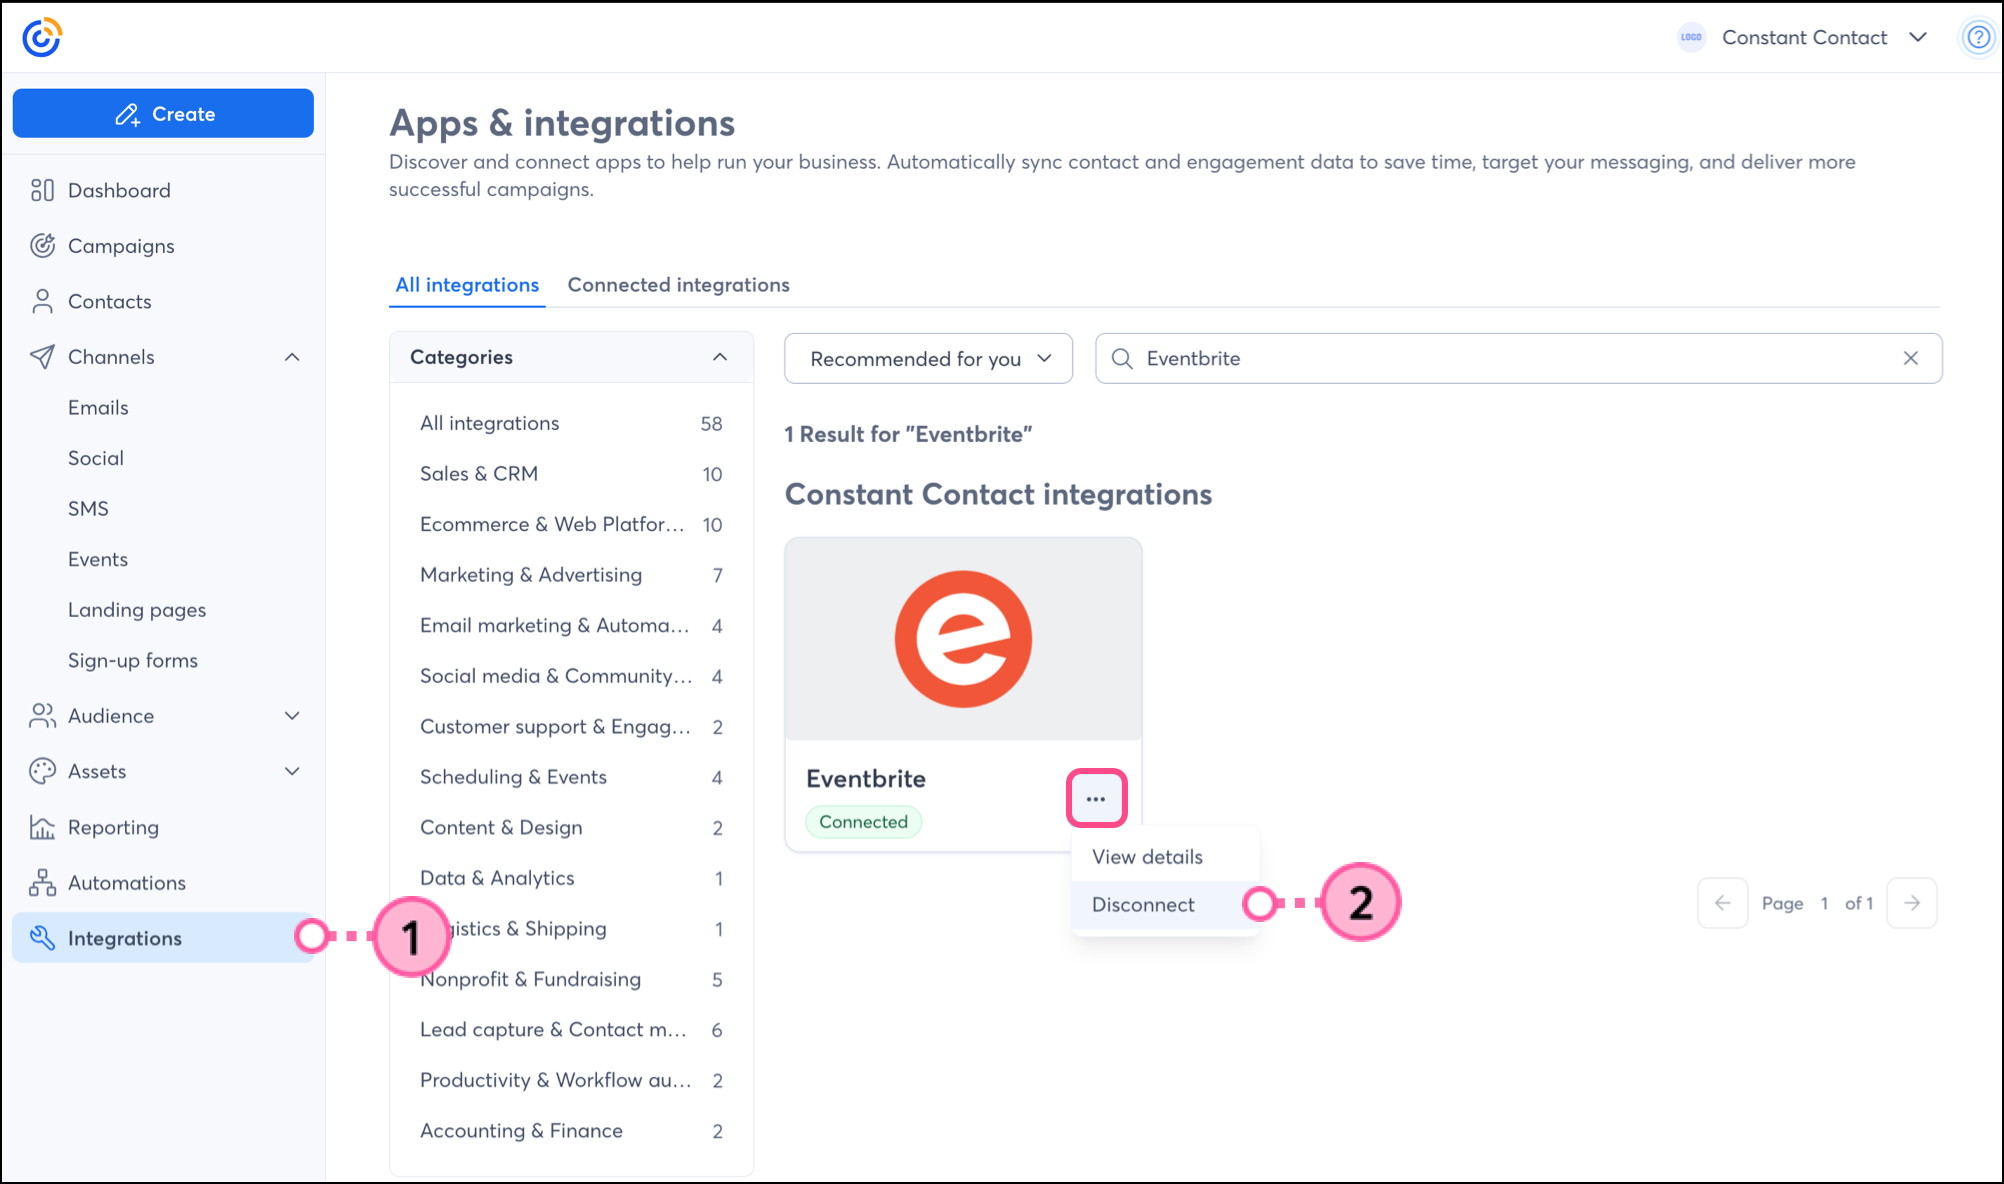Expand the Audience sidebar section
This screenshot has width=2004, height=1184.
pyautogui.click(x=292, y=716)
